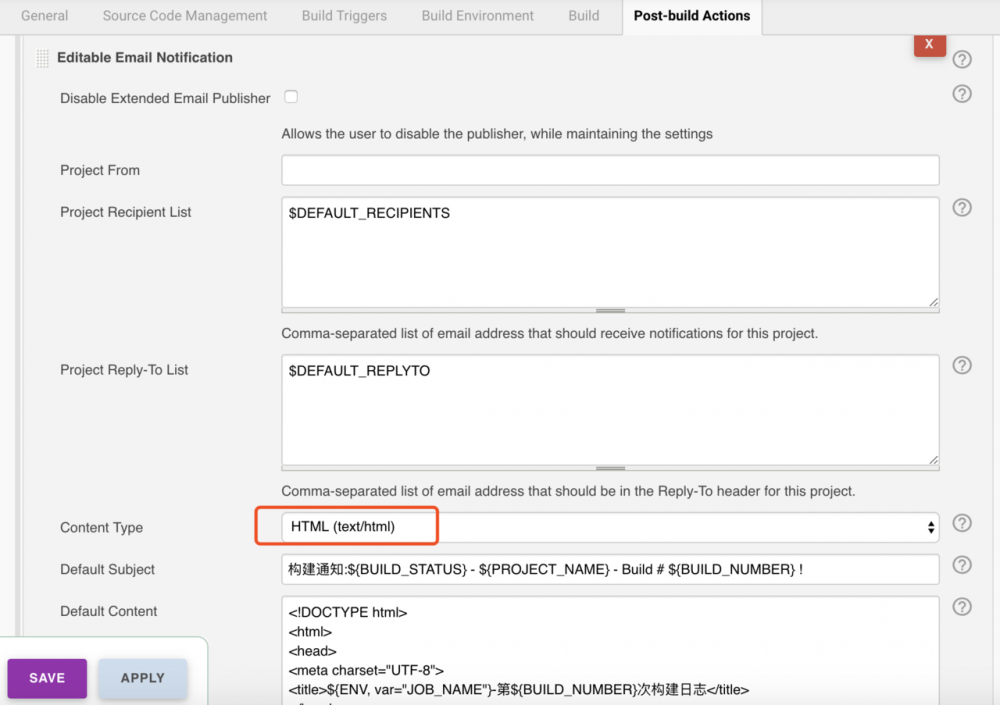Open help for Default Subject

click(x=962, y=564)
